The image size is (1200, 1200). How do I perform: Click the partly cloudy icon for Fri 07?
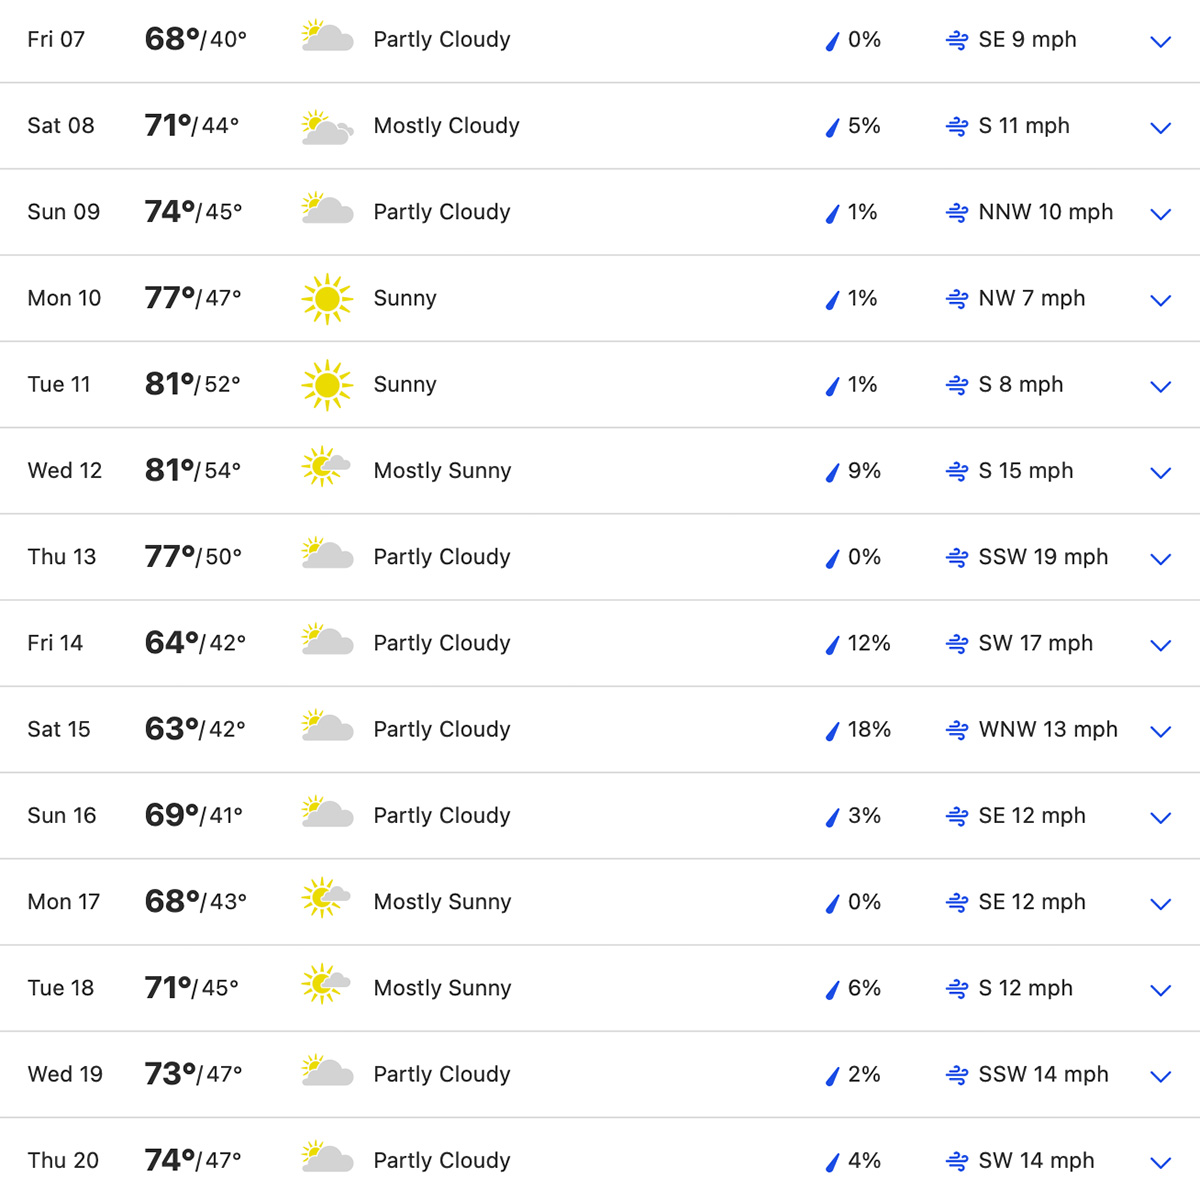(x=327, y=37)
